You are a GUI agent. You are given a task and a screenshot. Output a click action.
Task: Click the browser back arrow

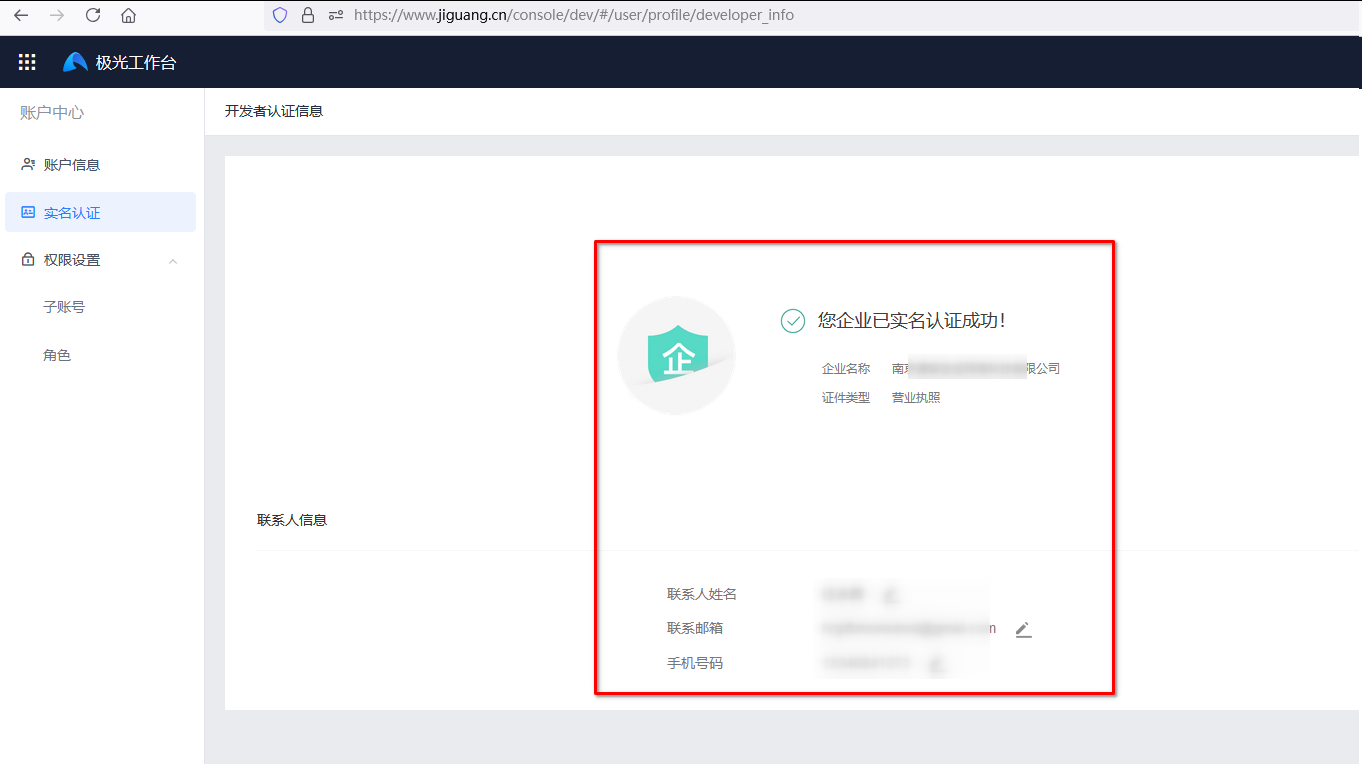tap(21, 15)
